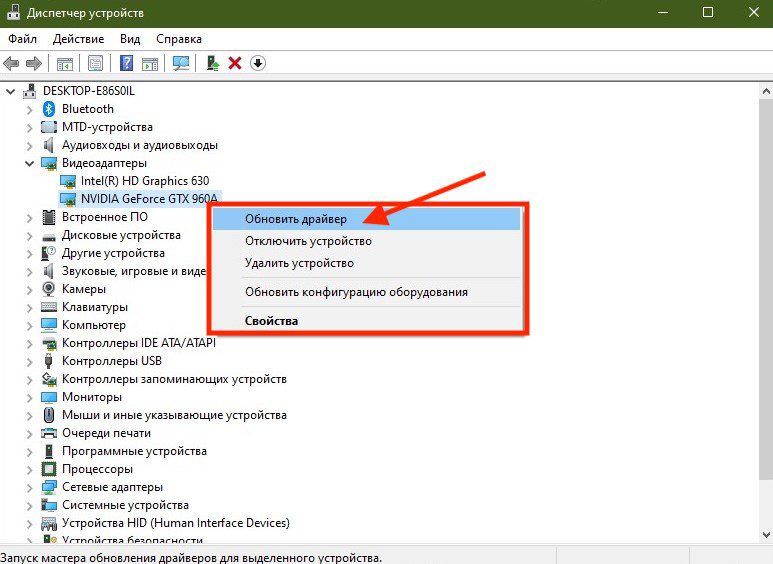The image size is (773, 564).
Task: Click the Properties sheet toolbar icon
Action: pos(96,63)
